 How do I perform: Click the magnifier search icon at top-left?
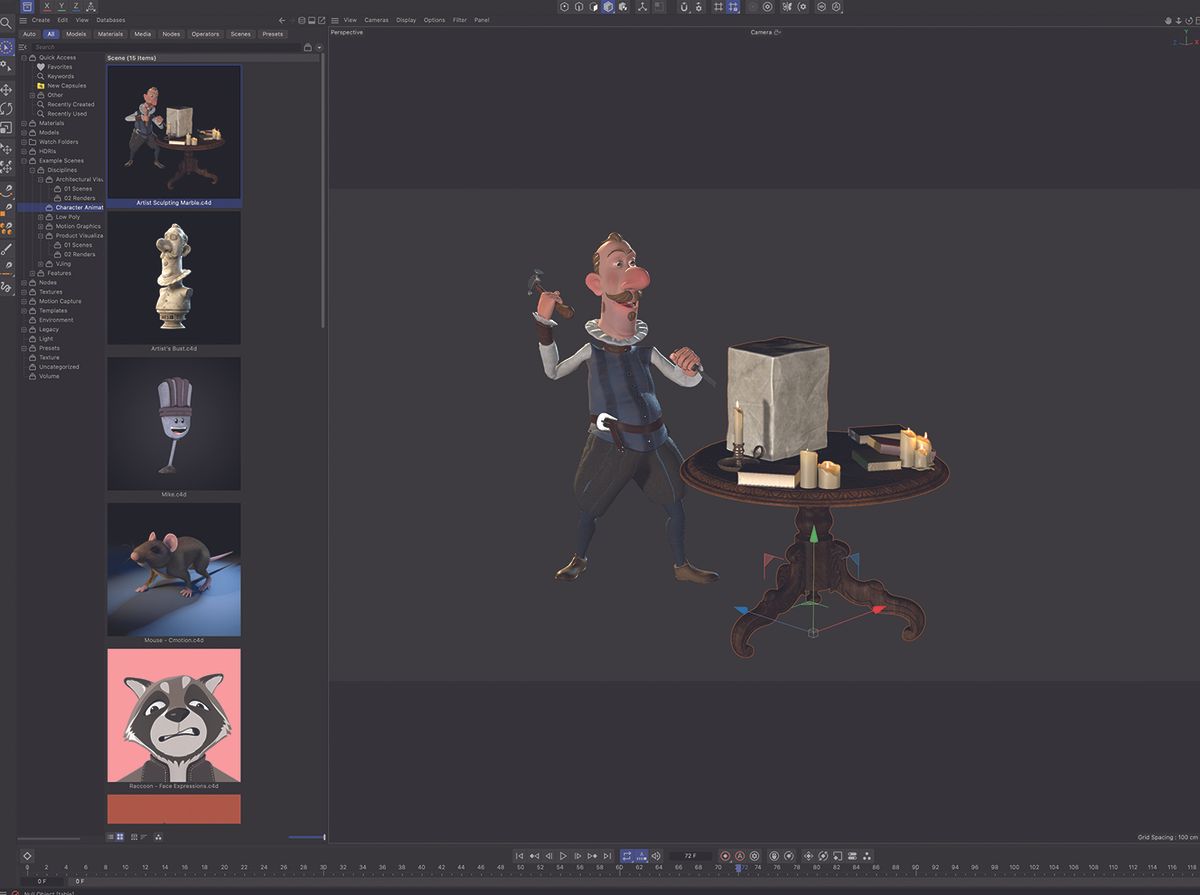[x=6, y=21]
